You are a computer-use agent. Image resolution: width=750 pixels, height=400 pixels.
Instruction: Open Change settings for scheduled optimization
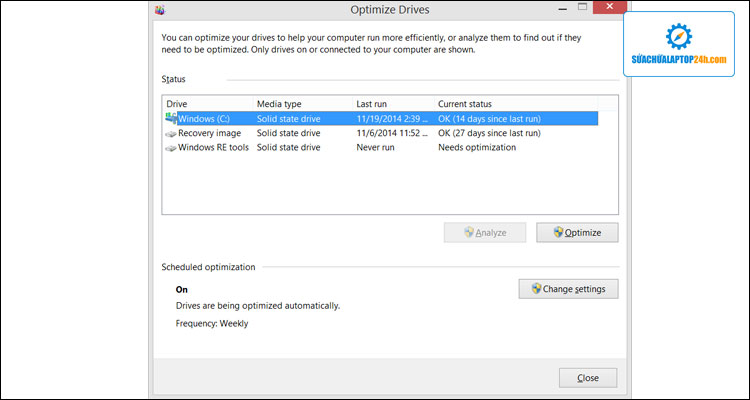coord(568,289)
